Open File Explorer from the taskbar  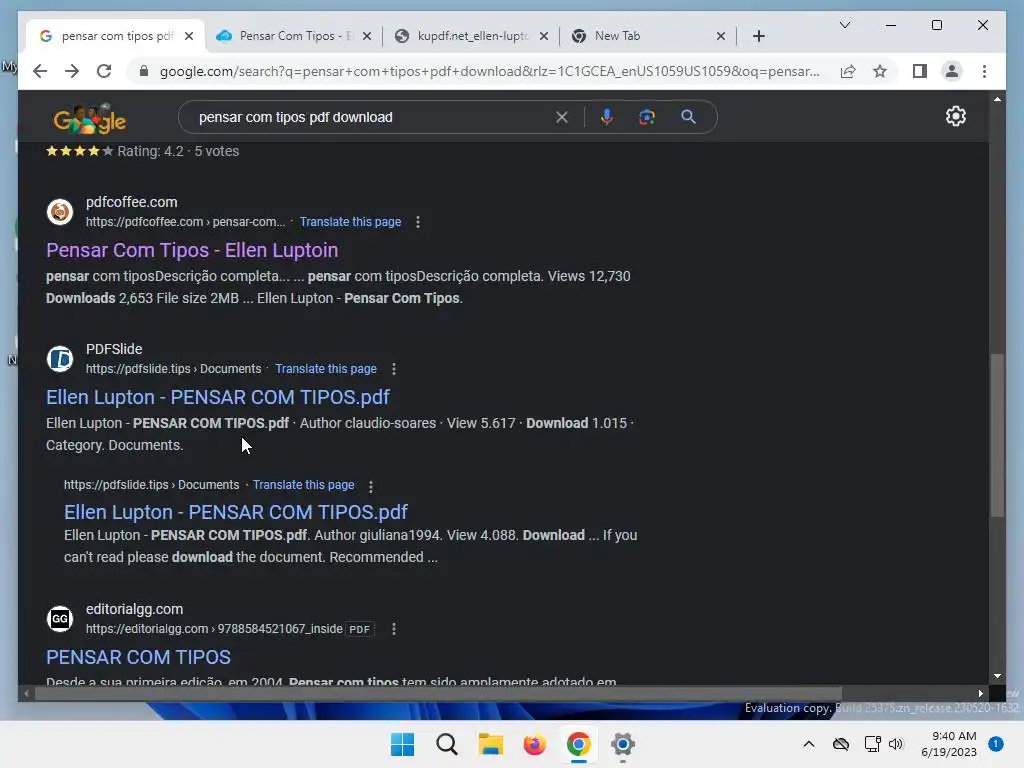click(x=490, y=744)
